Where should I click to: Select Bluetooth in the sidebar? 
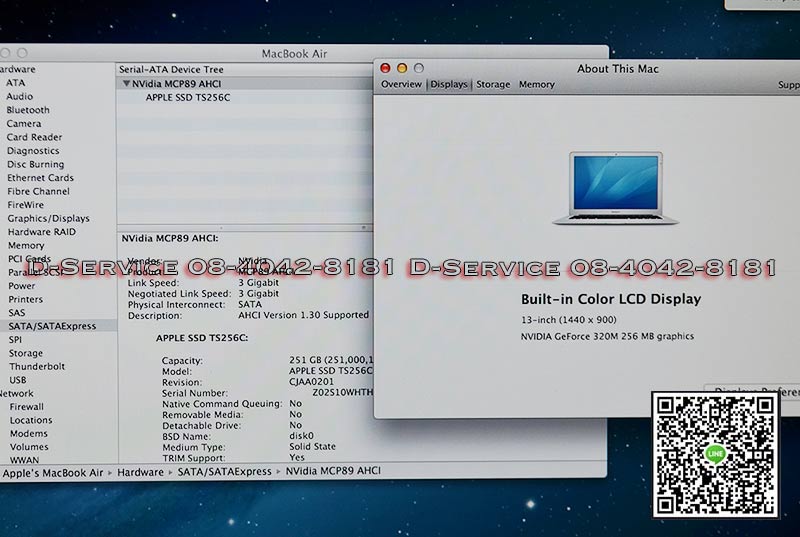(x=28, y=110)
